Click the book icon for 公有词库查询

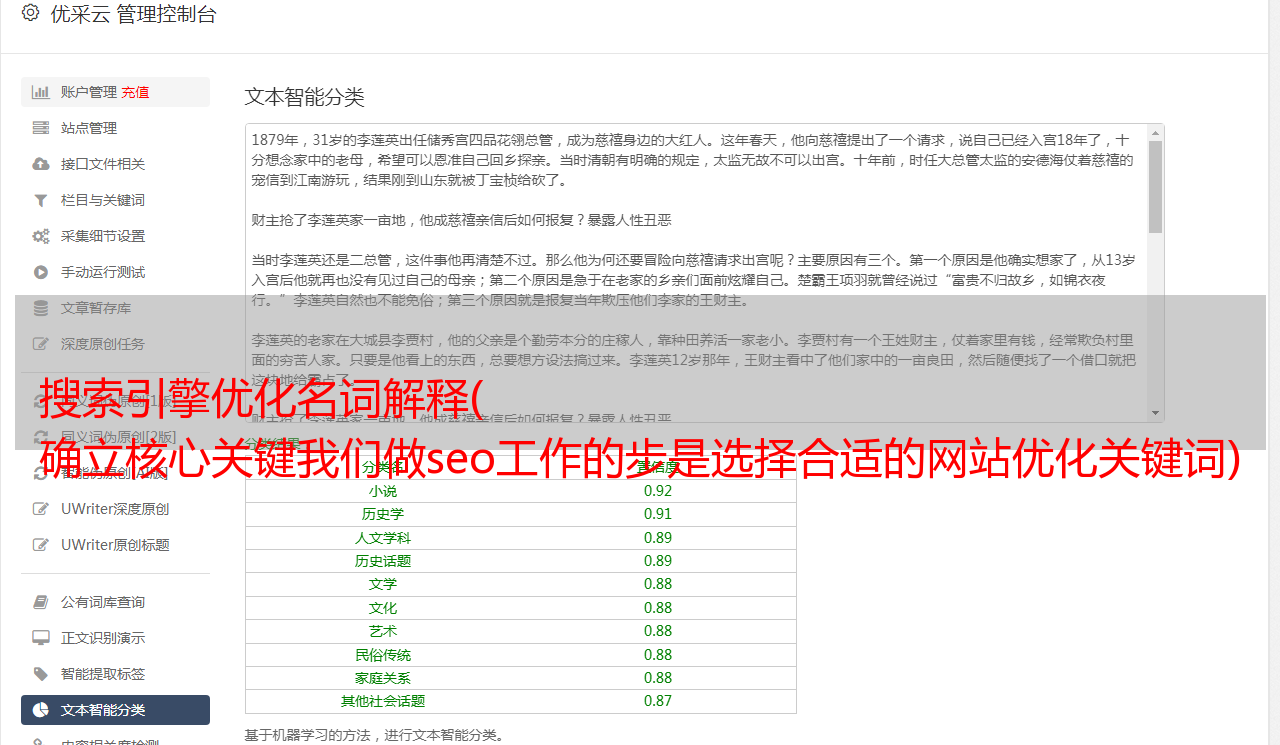pyautogui.click(x=41, y=602)
